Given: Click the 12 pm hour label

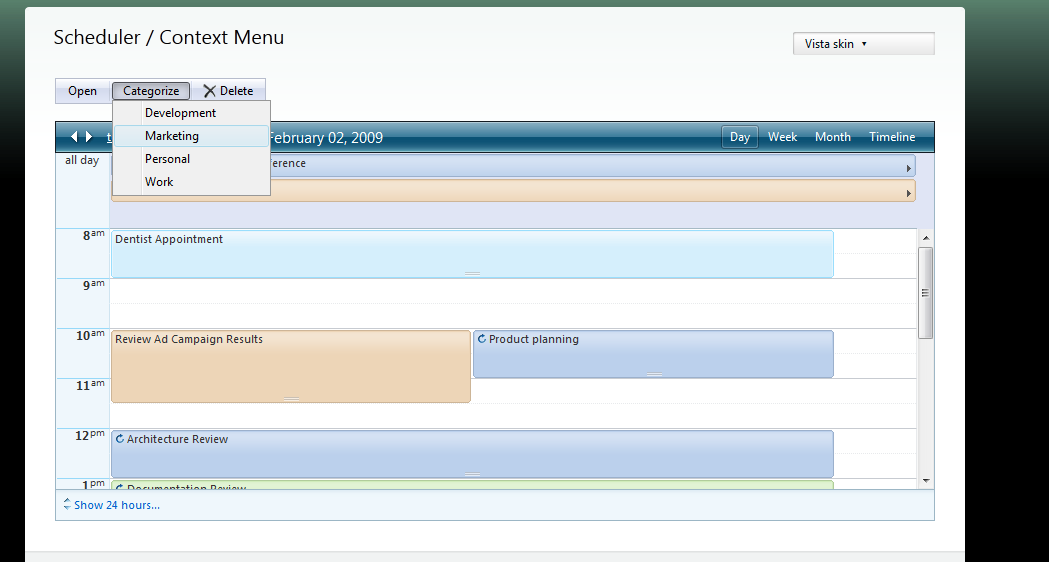Looking at the screenshot, I should tap(90, 436).
